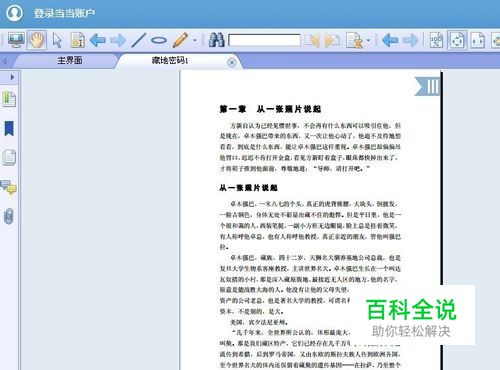Open the comments annotations sidebar icon
This screenshot has width=500, height=370.
tap(9, 187)
